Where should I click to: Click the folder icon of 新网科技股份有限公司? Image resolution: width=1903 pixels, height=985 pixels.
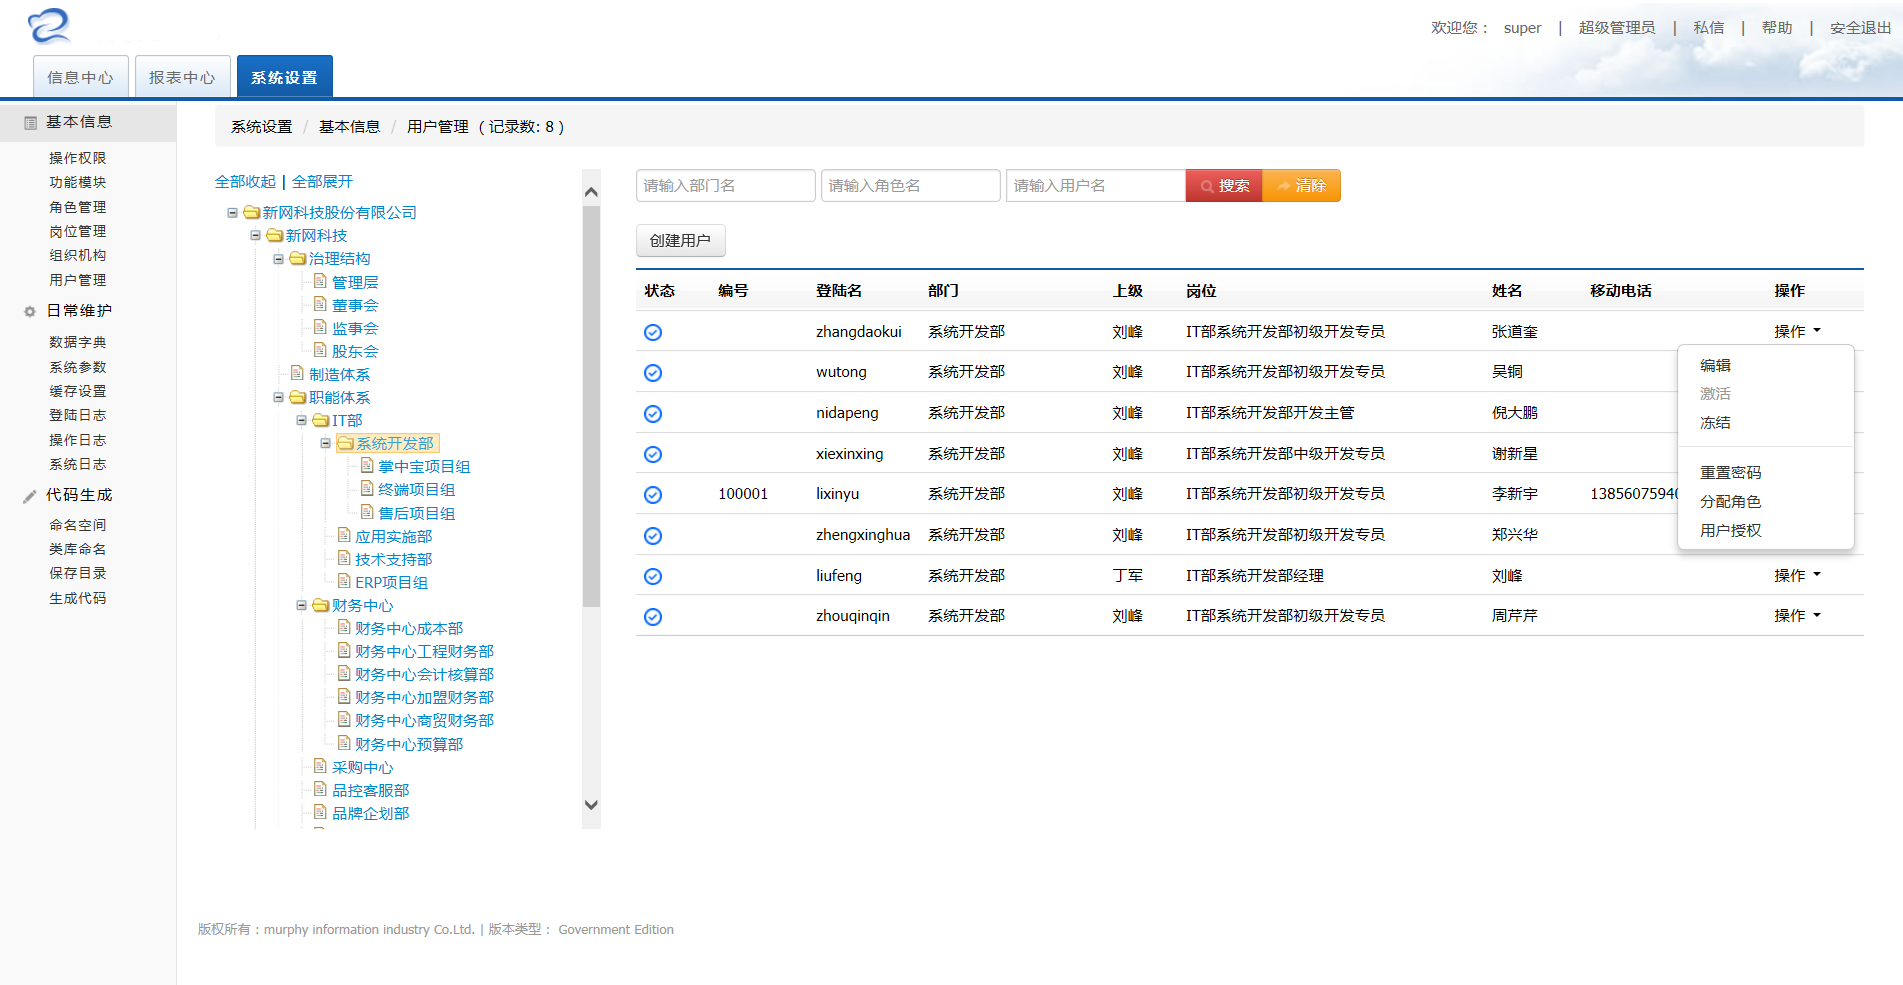tap(252, 212)
